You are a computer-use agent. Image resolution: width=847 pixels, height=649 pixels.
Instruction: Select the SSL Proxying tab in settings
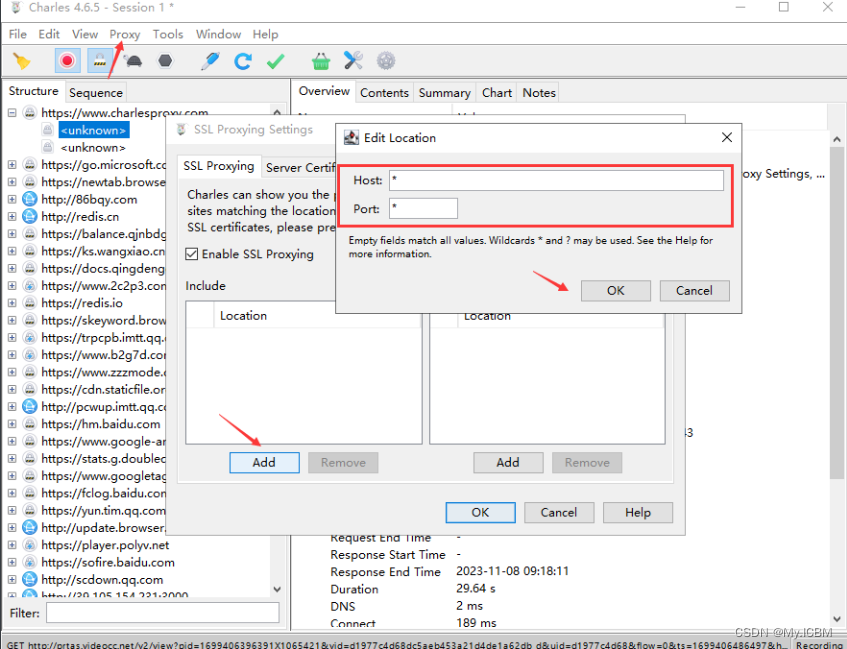coord(218,165)
